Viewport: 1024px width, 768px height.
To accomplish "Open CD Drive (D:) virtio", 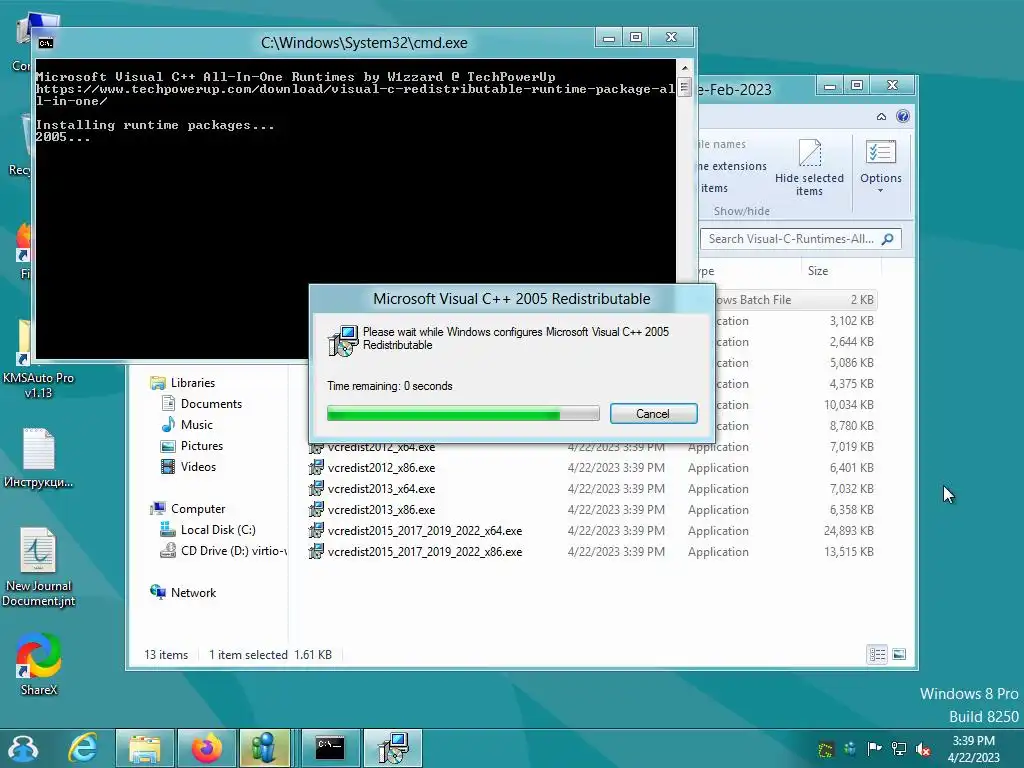I will pos(233,551).
